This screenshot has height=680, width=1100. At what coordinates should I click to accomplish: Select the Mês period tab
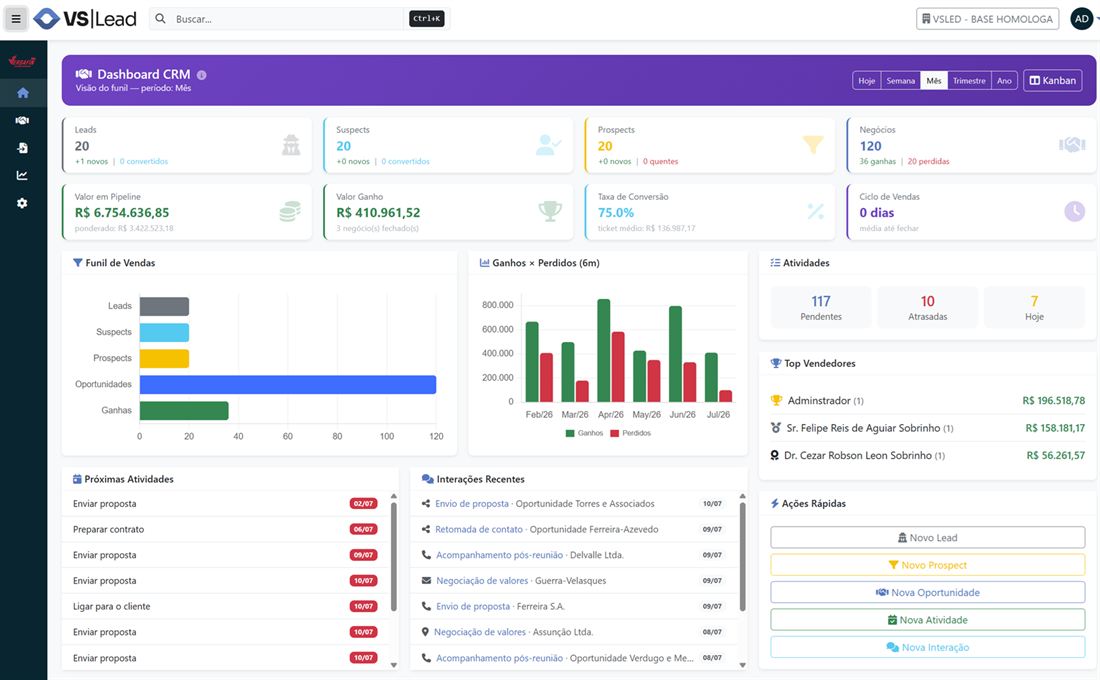(x=934, y=81)
